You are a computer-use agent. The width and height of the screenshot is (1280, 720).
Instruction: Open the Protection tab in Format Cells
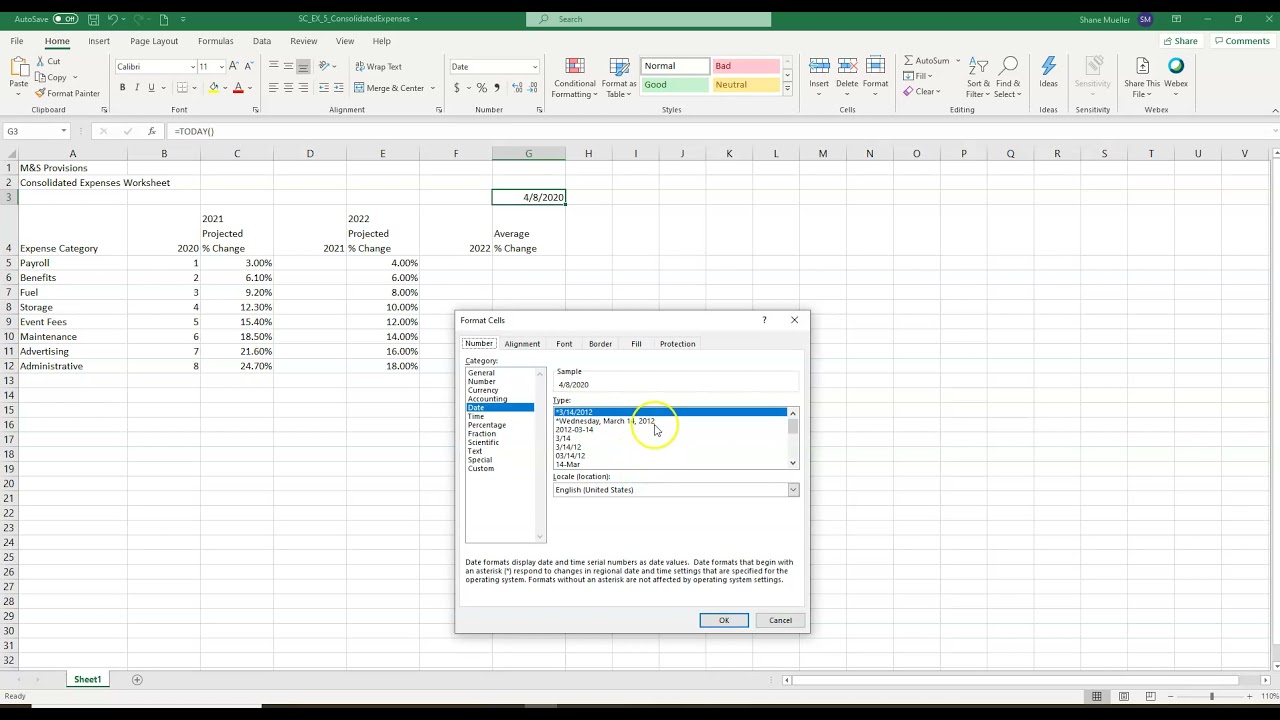coord(677,344)
